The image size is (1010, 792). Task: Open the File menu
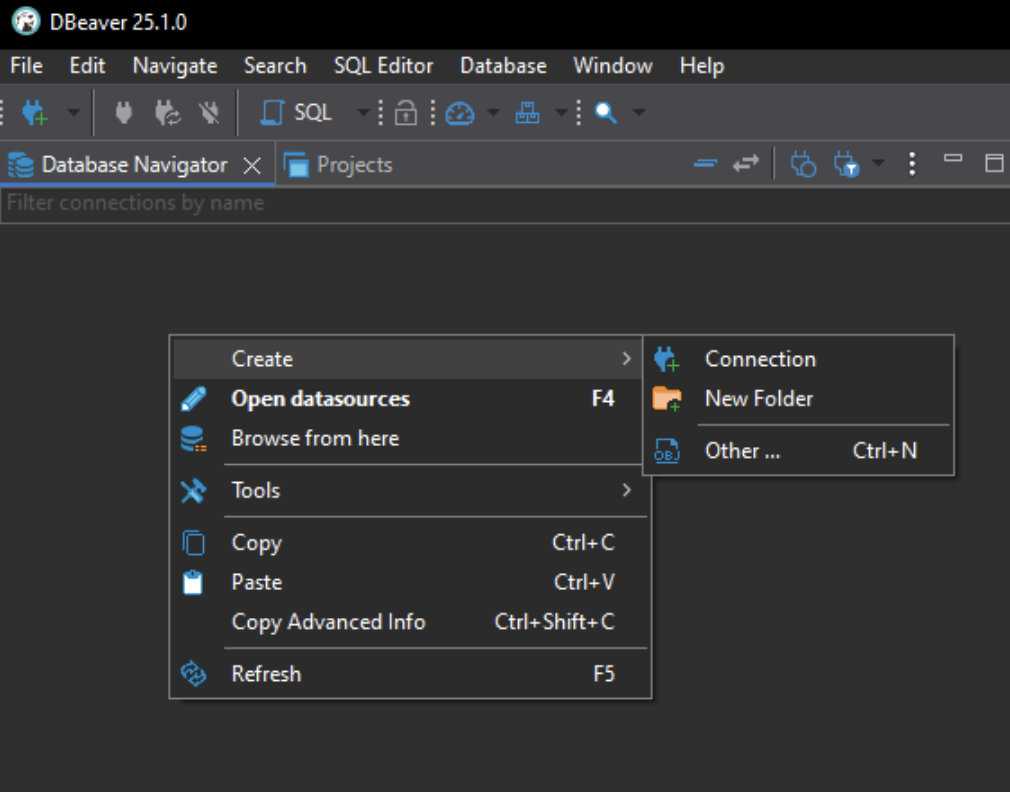(x=27, y=66)
